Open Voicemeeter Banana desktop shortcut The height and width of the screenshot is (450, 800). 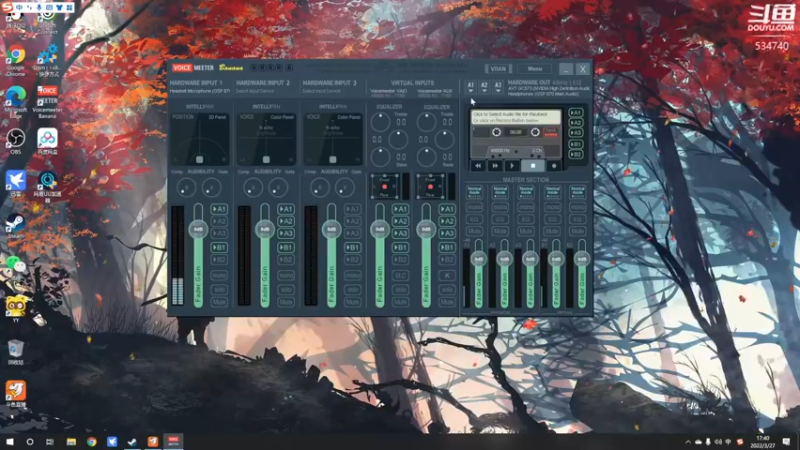[47, 102]
